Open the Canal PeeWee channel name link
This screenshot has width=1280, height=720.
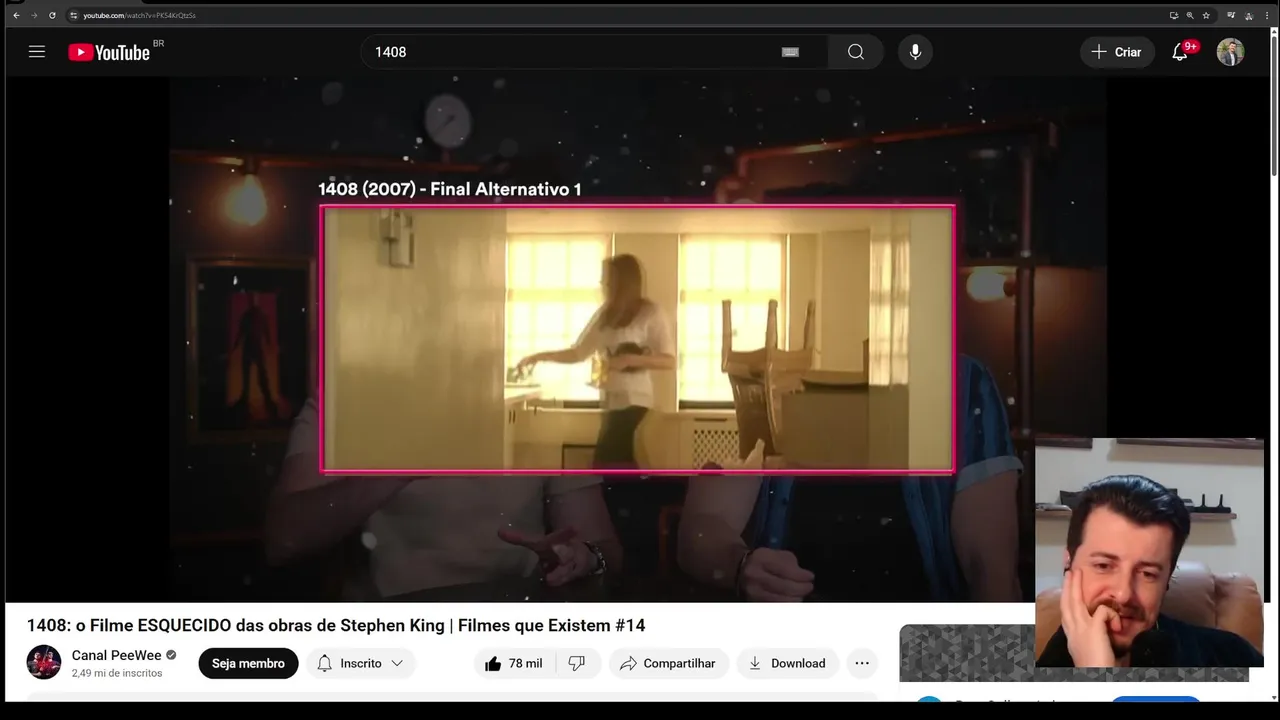pos(116,655)
